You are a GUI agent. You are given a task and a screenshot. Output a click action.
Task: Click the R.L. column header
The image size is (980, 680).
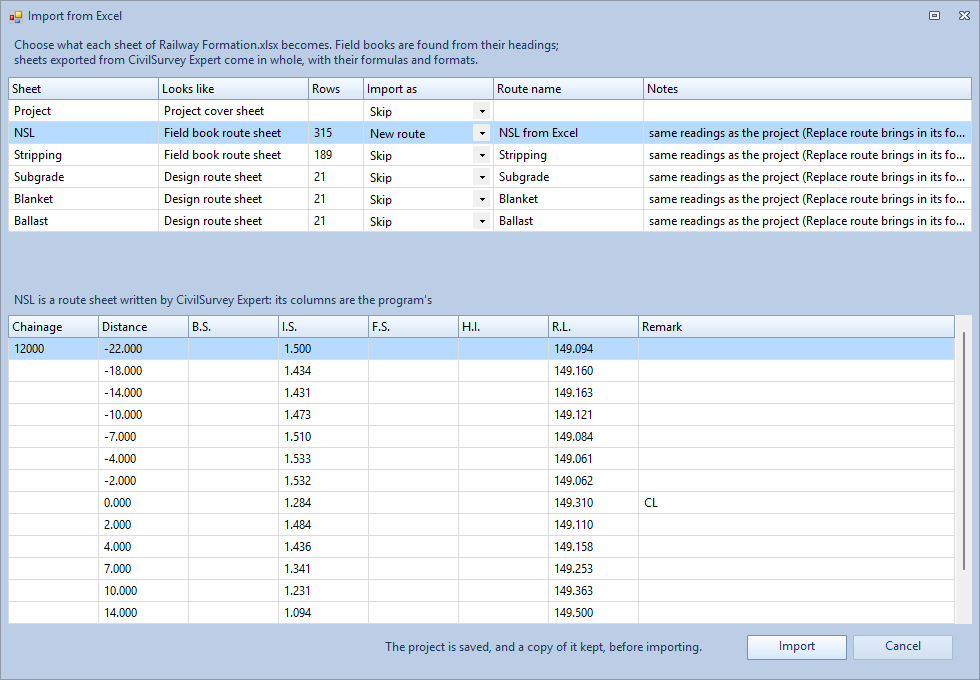(x=593, y=327)
